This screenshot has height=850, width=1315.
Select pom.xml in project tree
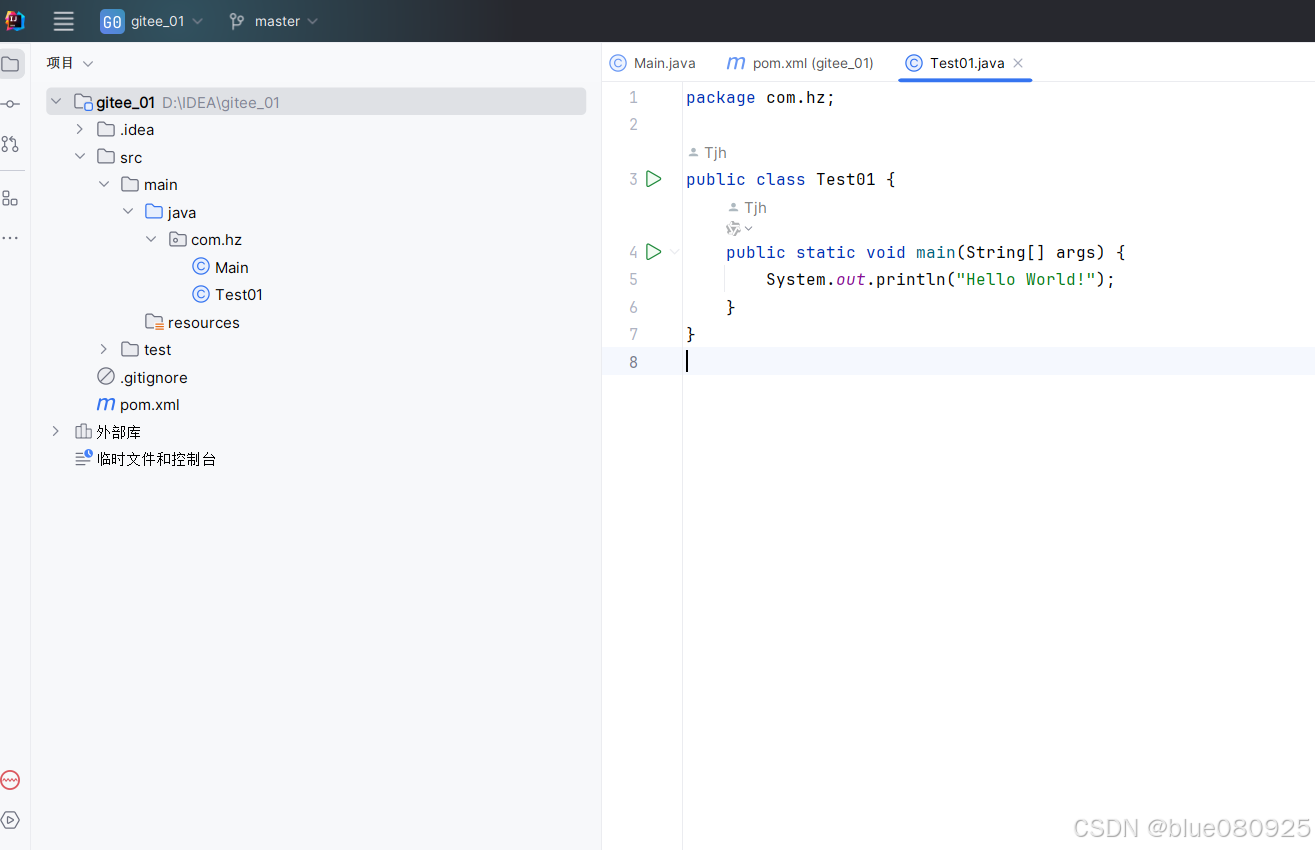(150, 404)
